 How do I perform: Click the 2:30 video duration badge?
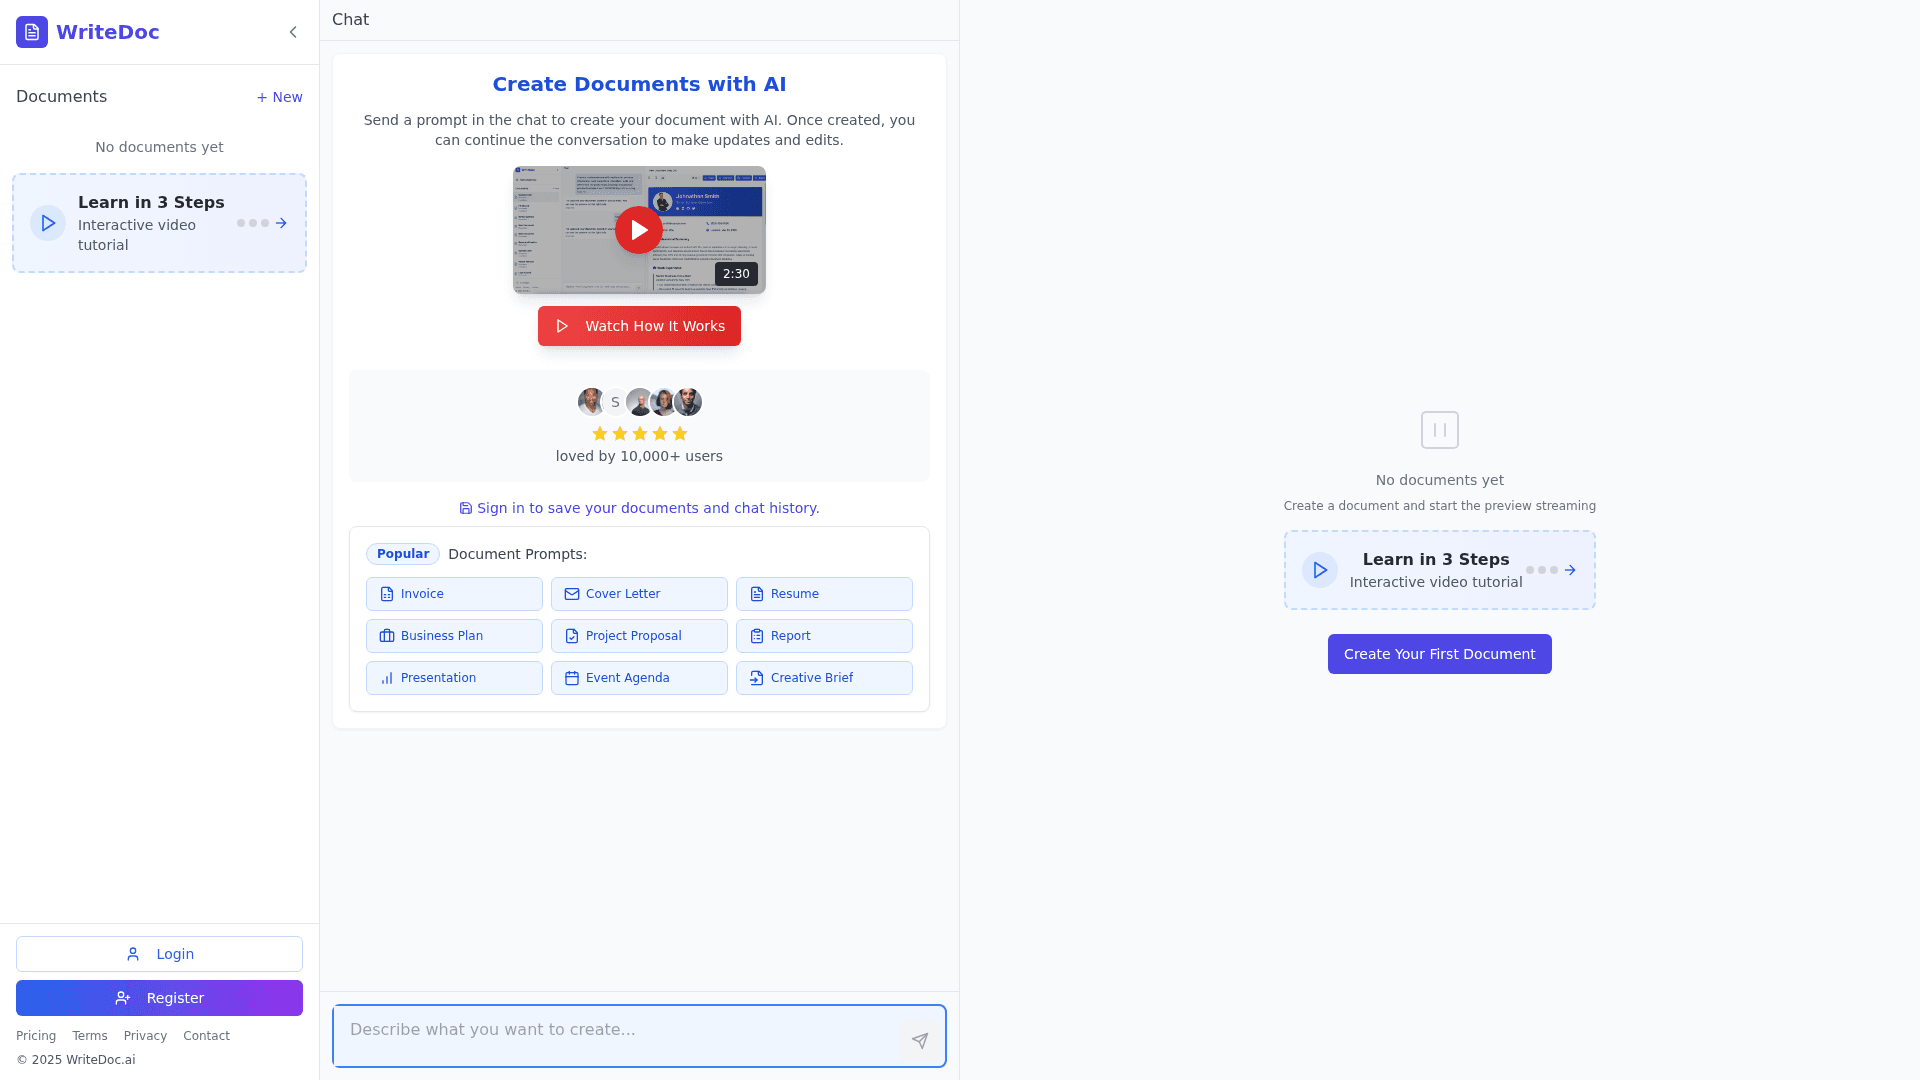736,274
